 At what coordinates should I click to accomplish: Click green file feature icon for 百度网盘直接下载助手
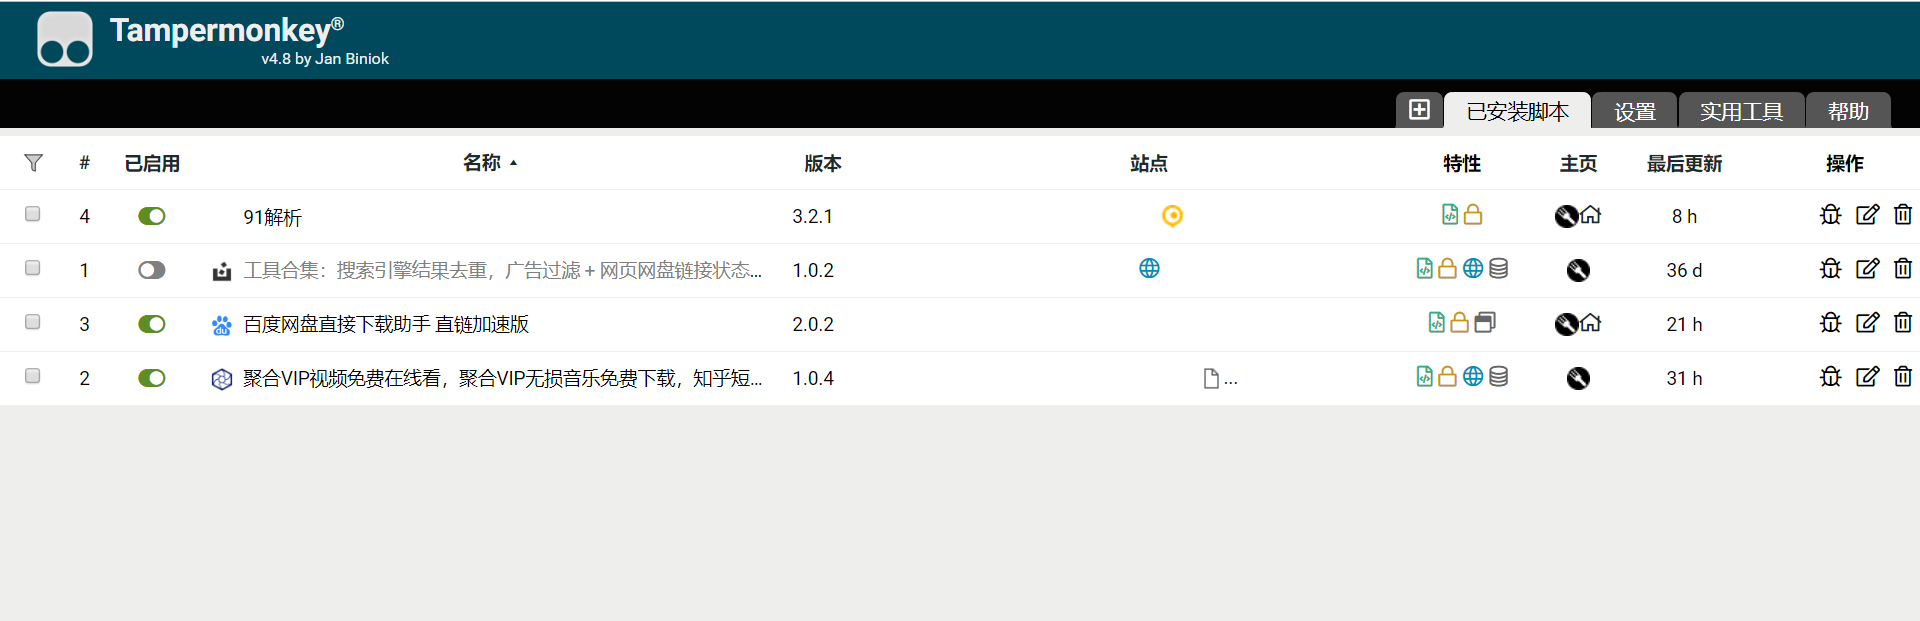1437,322
